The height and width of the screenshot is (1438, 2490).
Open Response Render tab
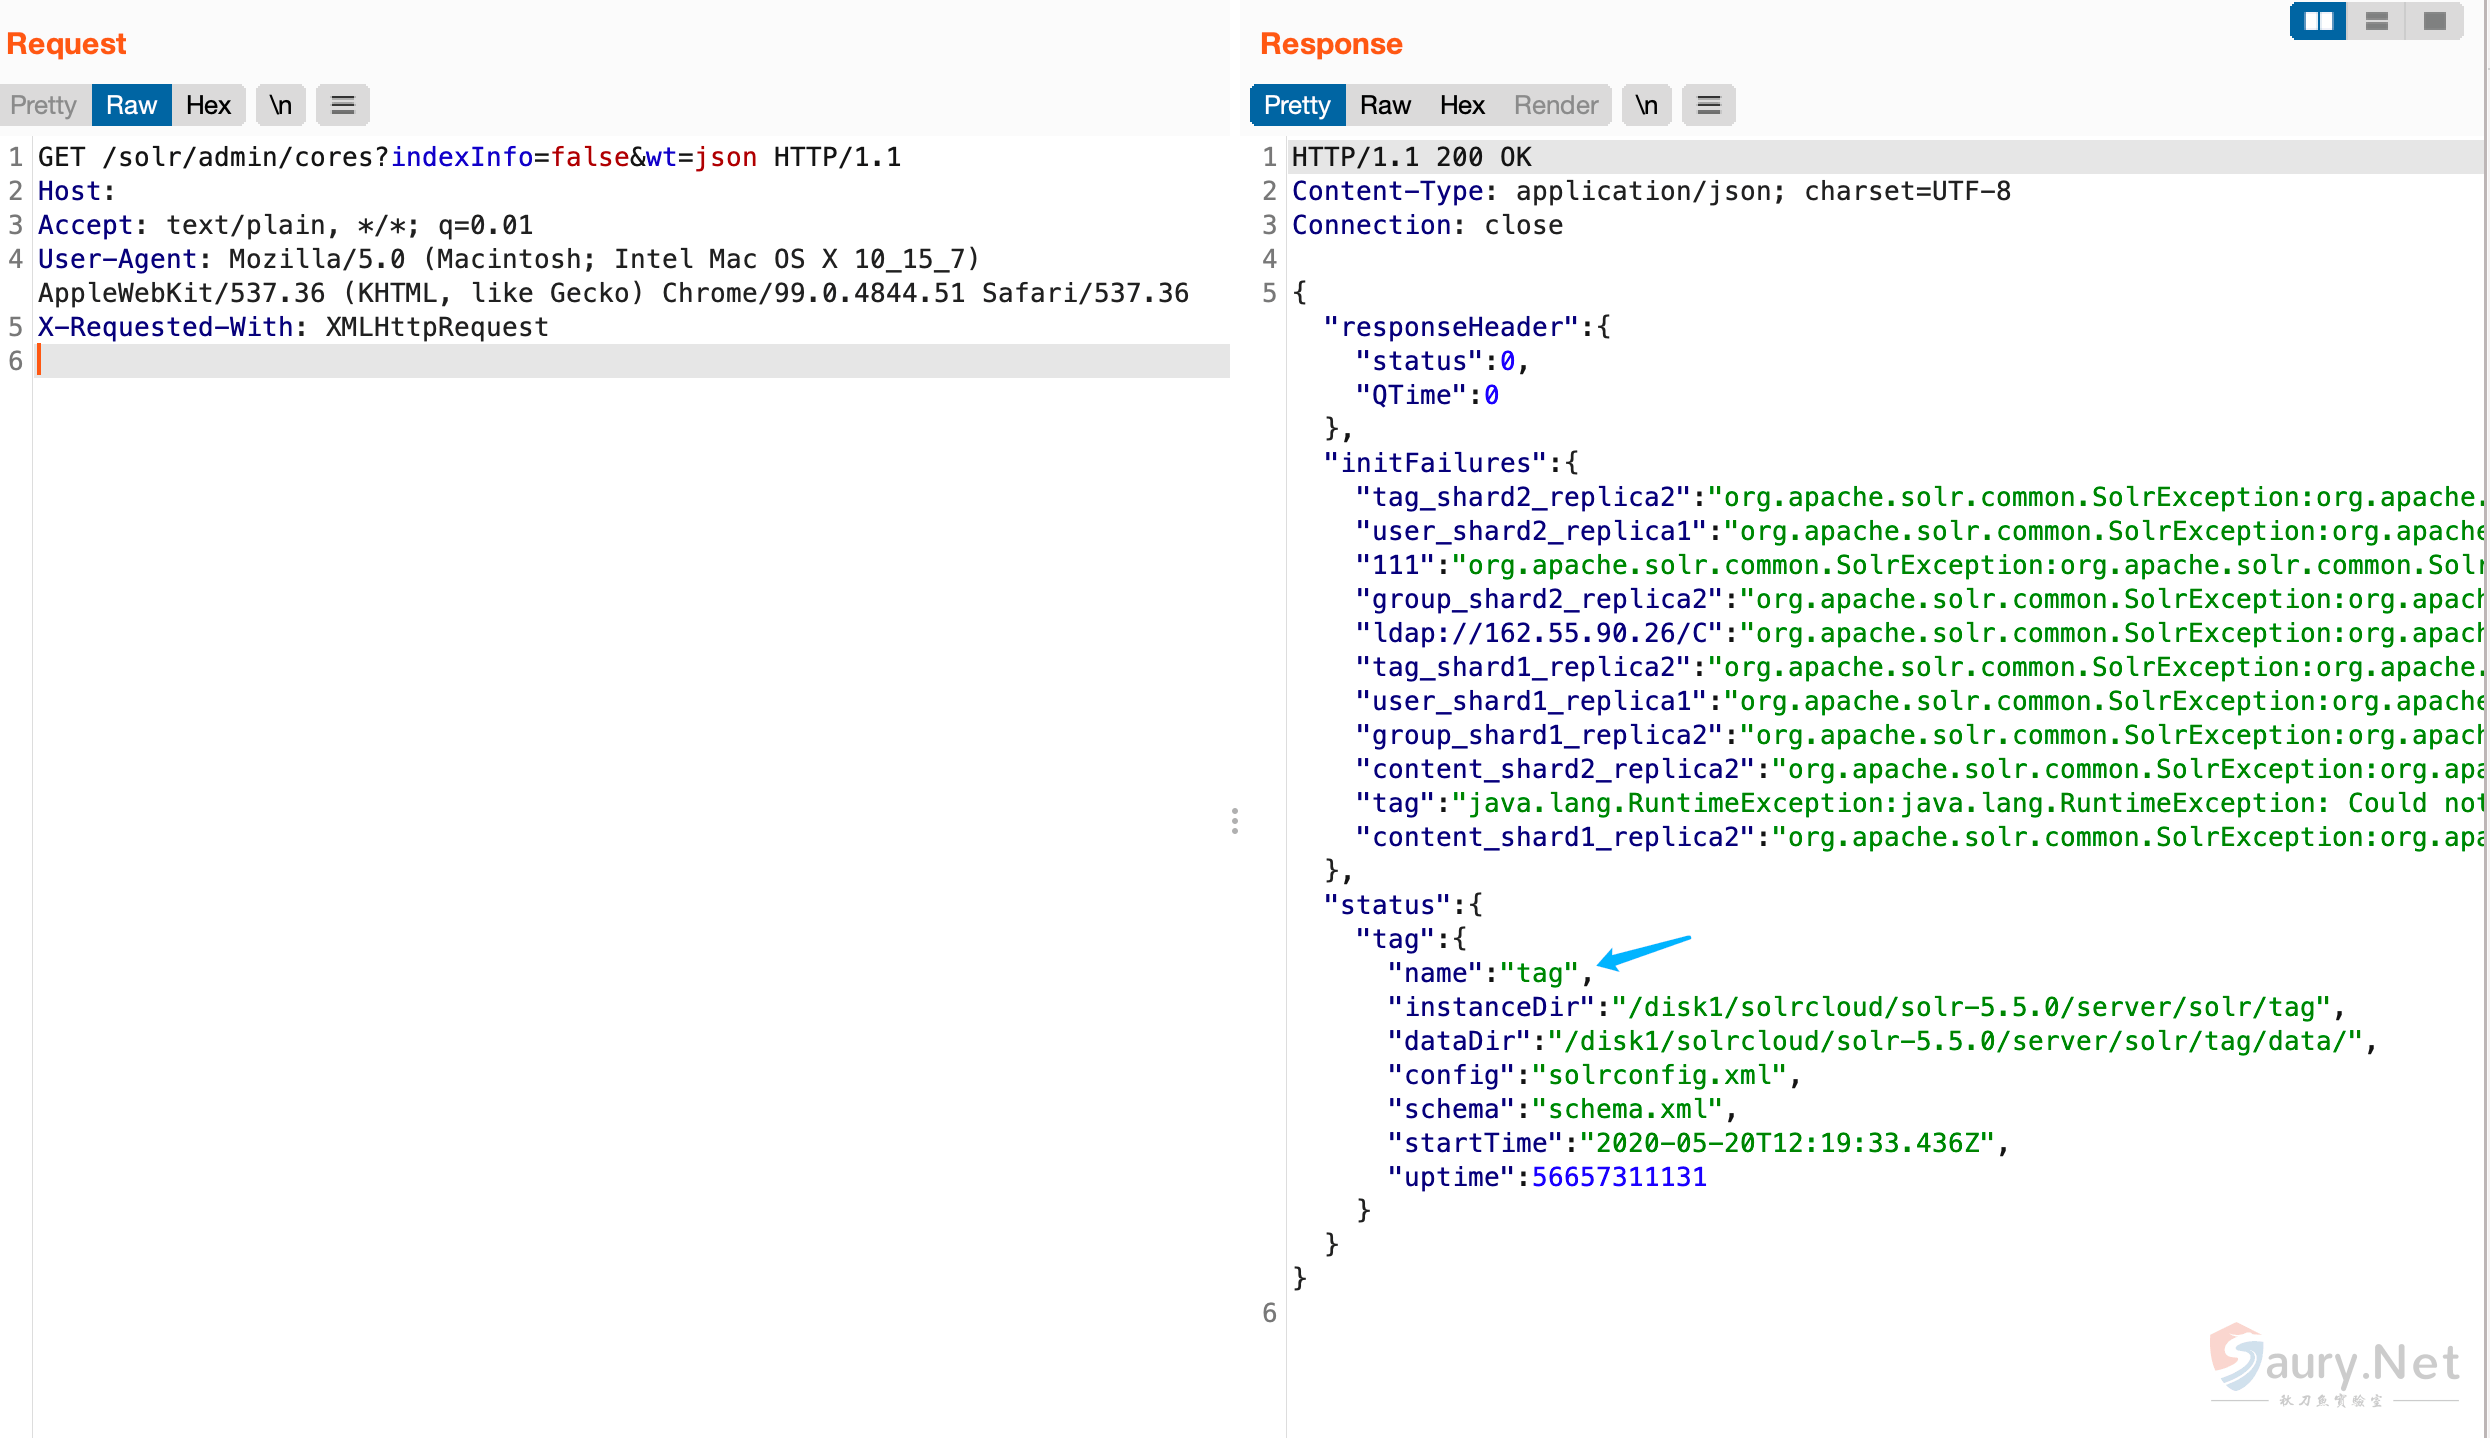(x=1555, y=105)
